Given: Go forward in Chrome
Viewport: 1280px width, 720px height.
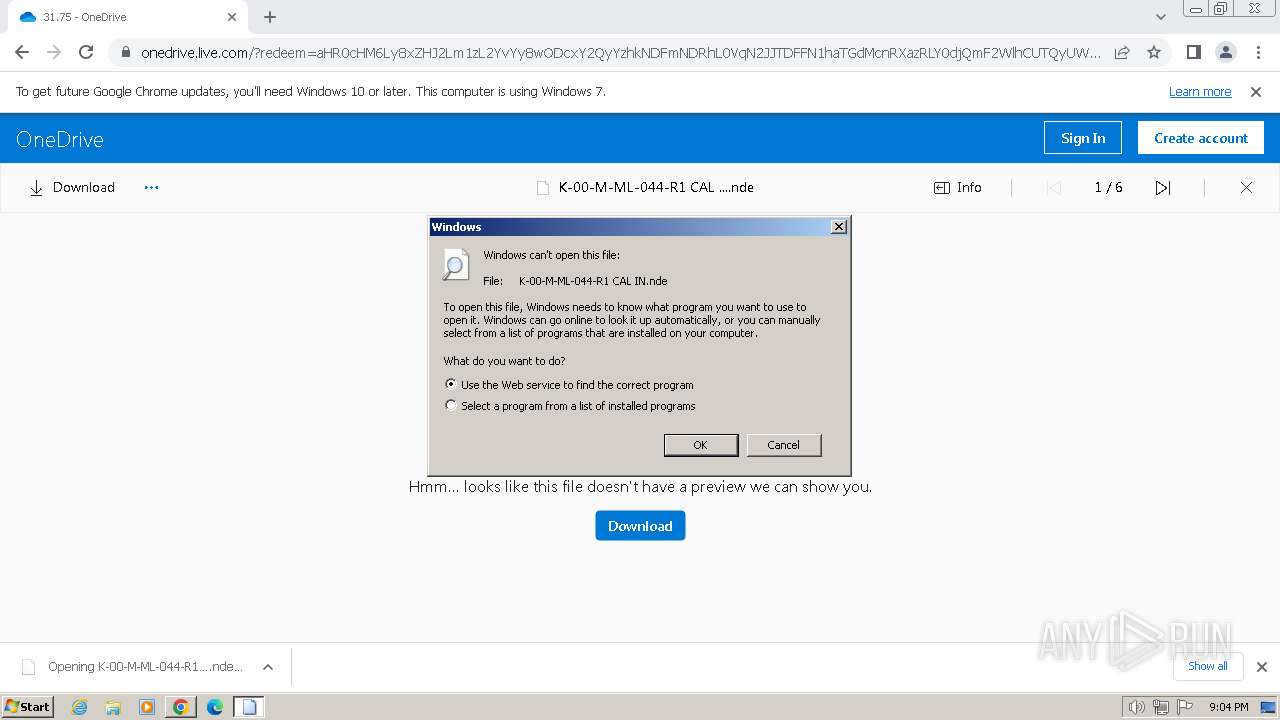Looking at the screenshot, I should coord(54,52).
